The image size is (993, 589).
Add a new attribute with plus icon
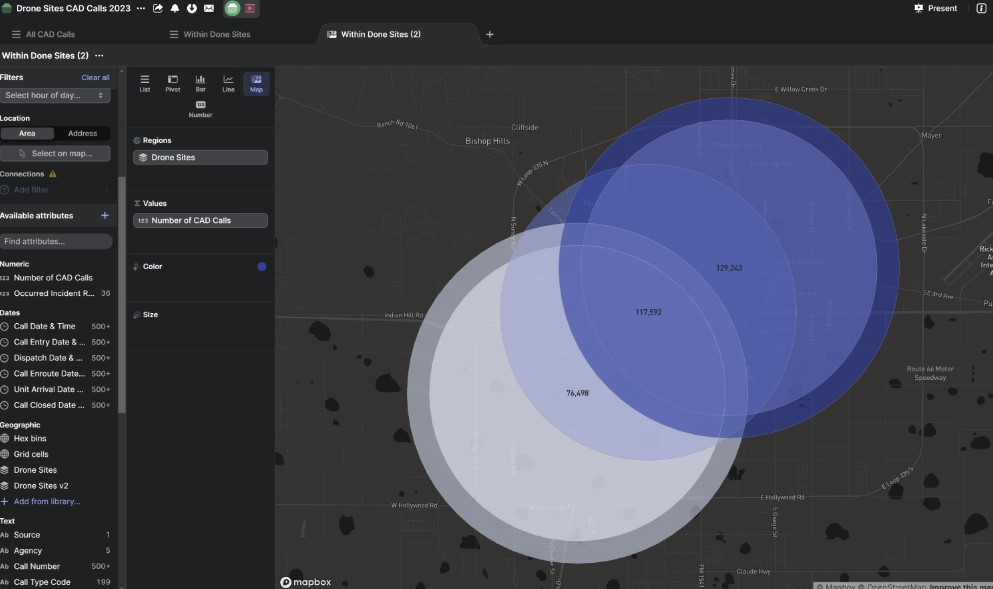(x=105, y=215)
